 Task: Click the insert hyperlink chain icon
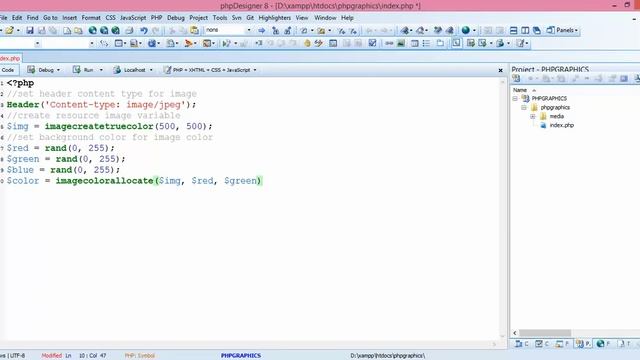pyautogui.click(x=389, y=43)
